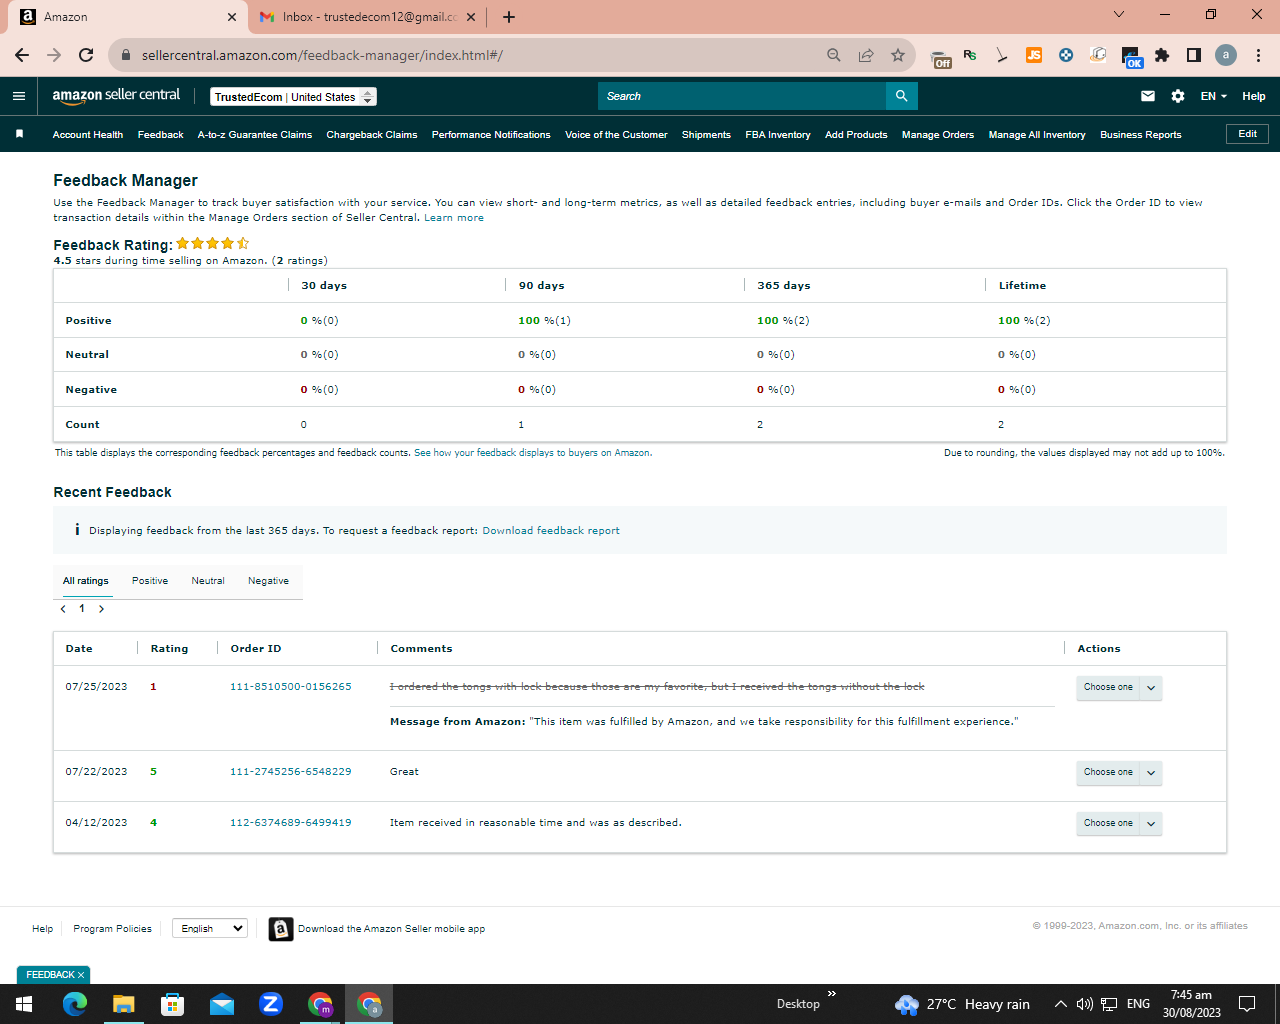Viewport: 1280px width, 1024px height.
Task: Open Windows Start menu
Action: click(24, 1004)
